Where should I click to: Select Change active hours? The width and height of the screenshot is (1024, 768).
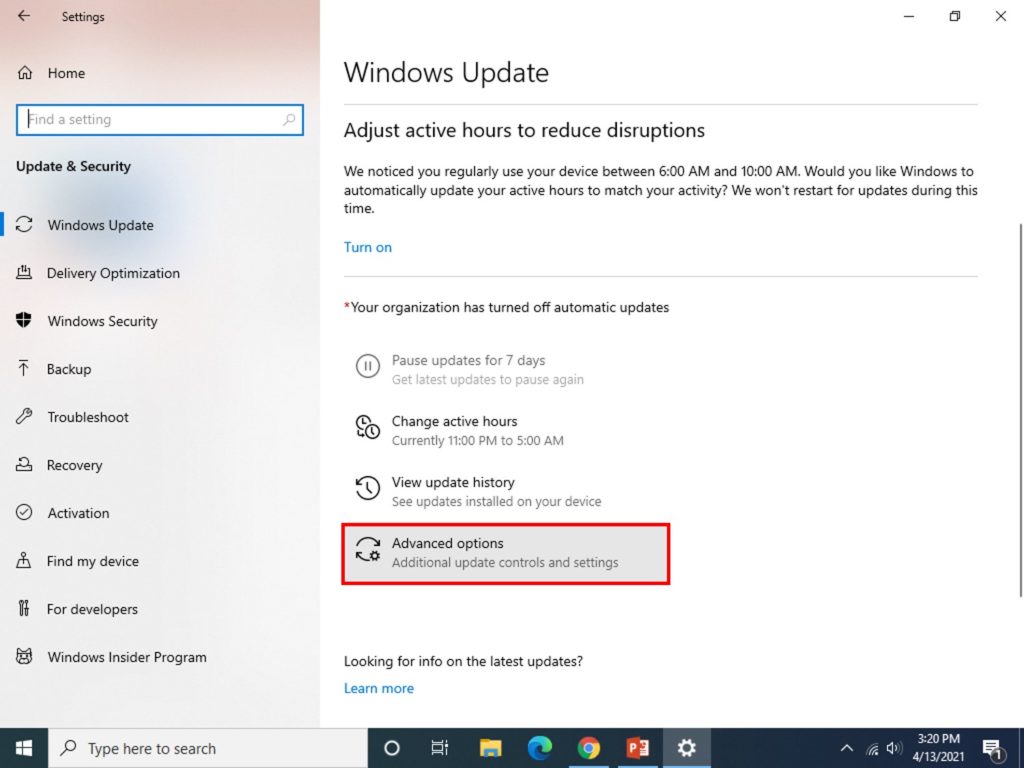click(x=506, y=430)
